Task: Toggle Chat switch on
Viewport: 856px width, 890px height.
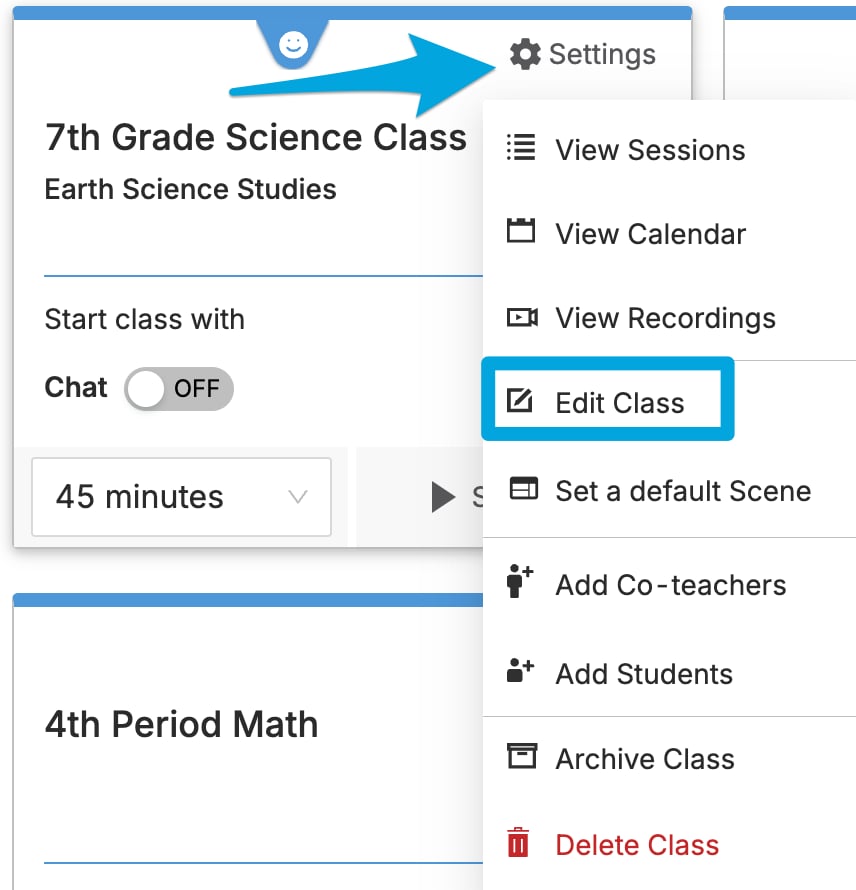Action: pyautogui.click(x=179, y=389)
